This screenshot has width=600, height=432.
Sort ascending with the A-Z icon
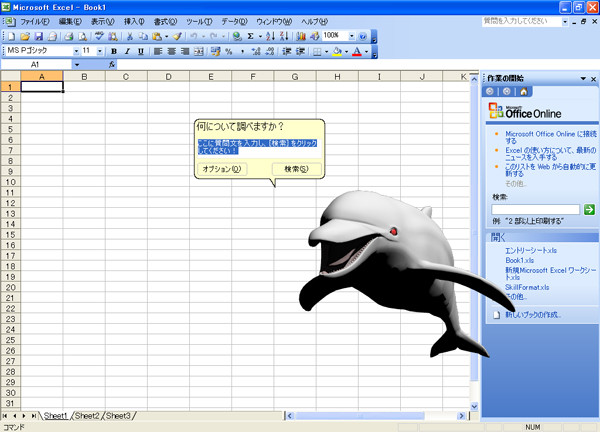click(271, 36)
